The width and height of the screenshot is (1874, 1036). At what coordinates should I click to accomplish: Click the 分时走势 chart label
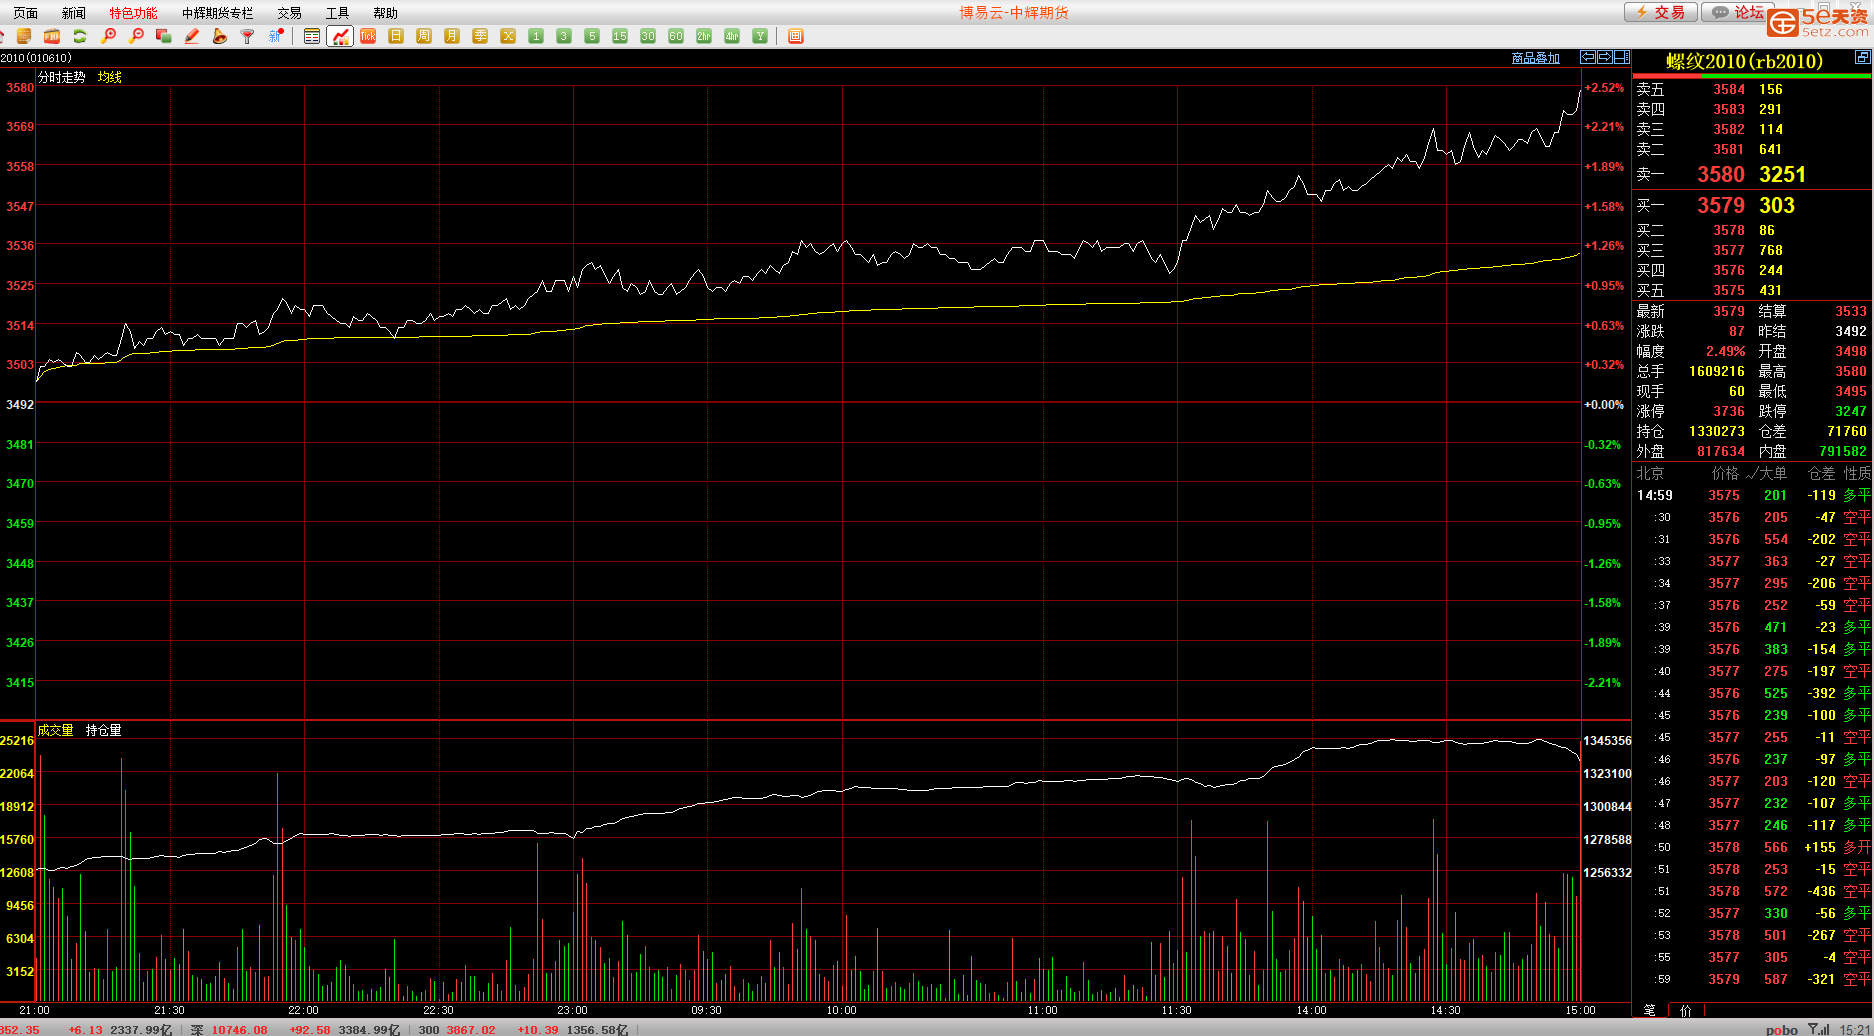(x=62, y=77)
